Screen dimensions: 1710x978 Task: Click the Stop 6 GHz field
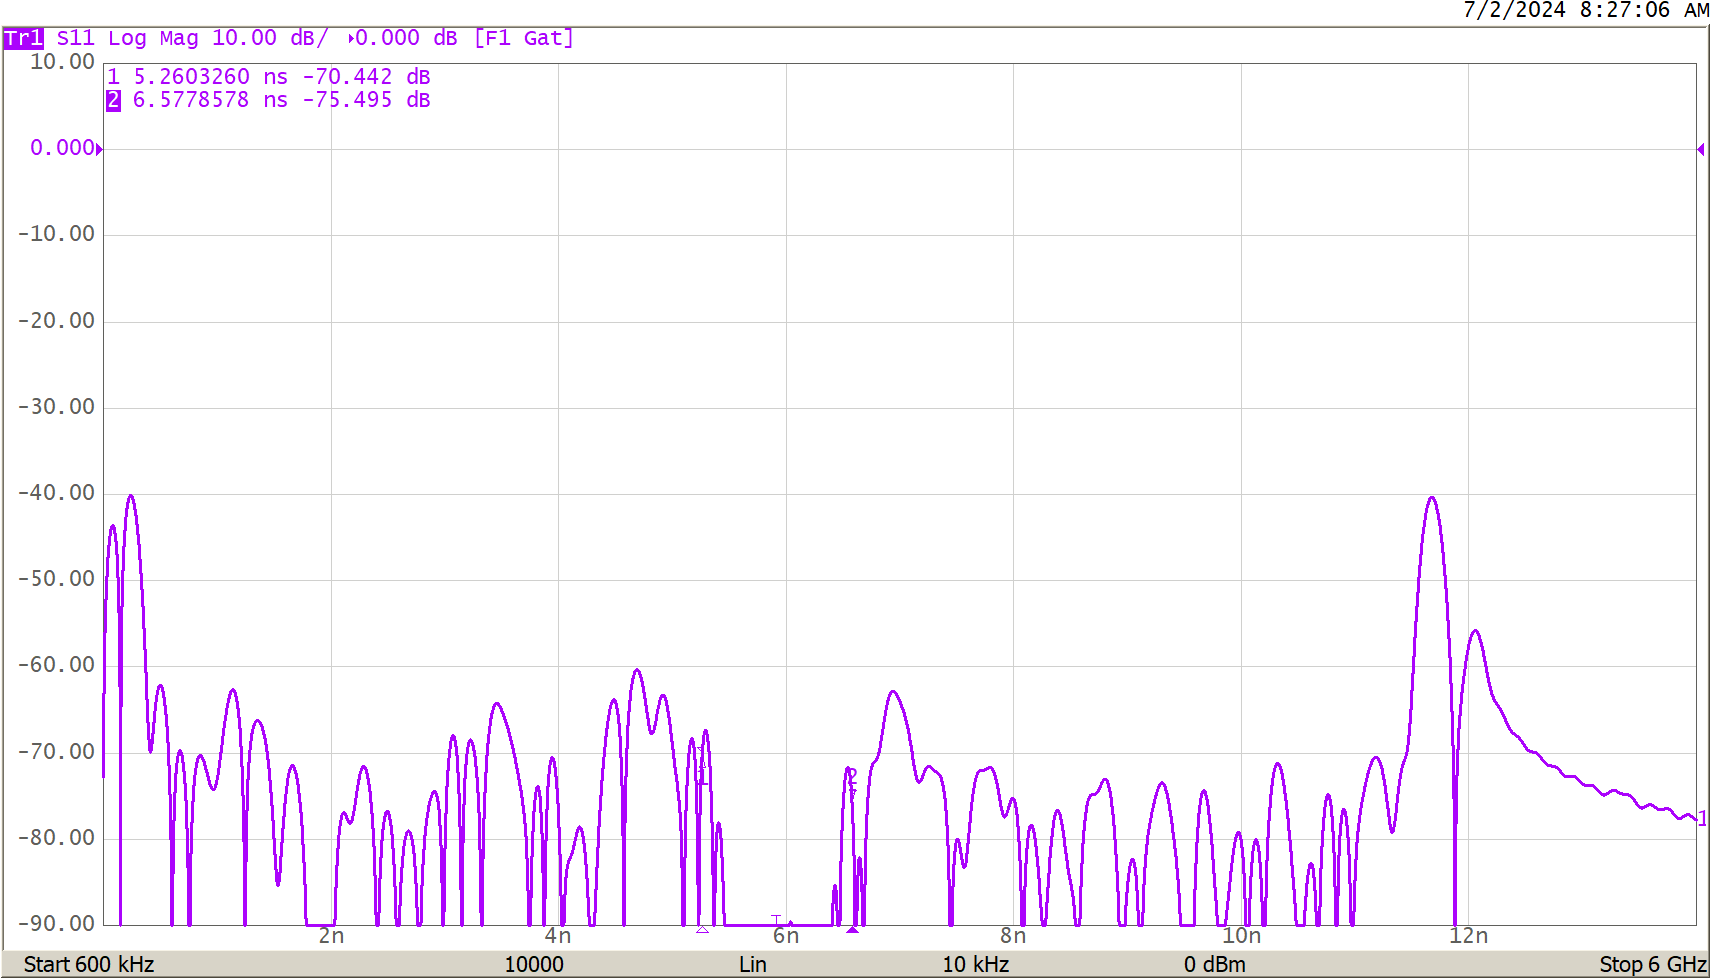(1651, 964)
